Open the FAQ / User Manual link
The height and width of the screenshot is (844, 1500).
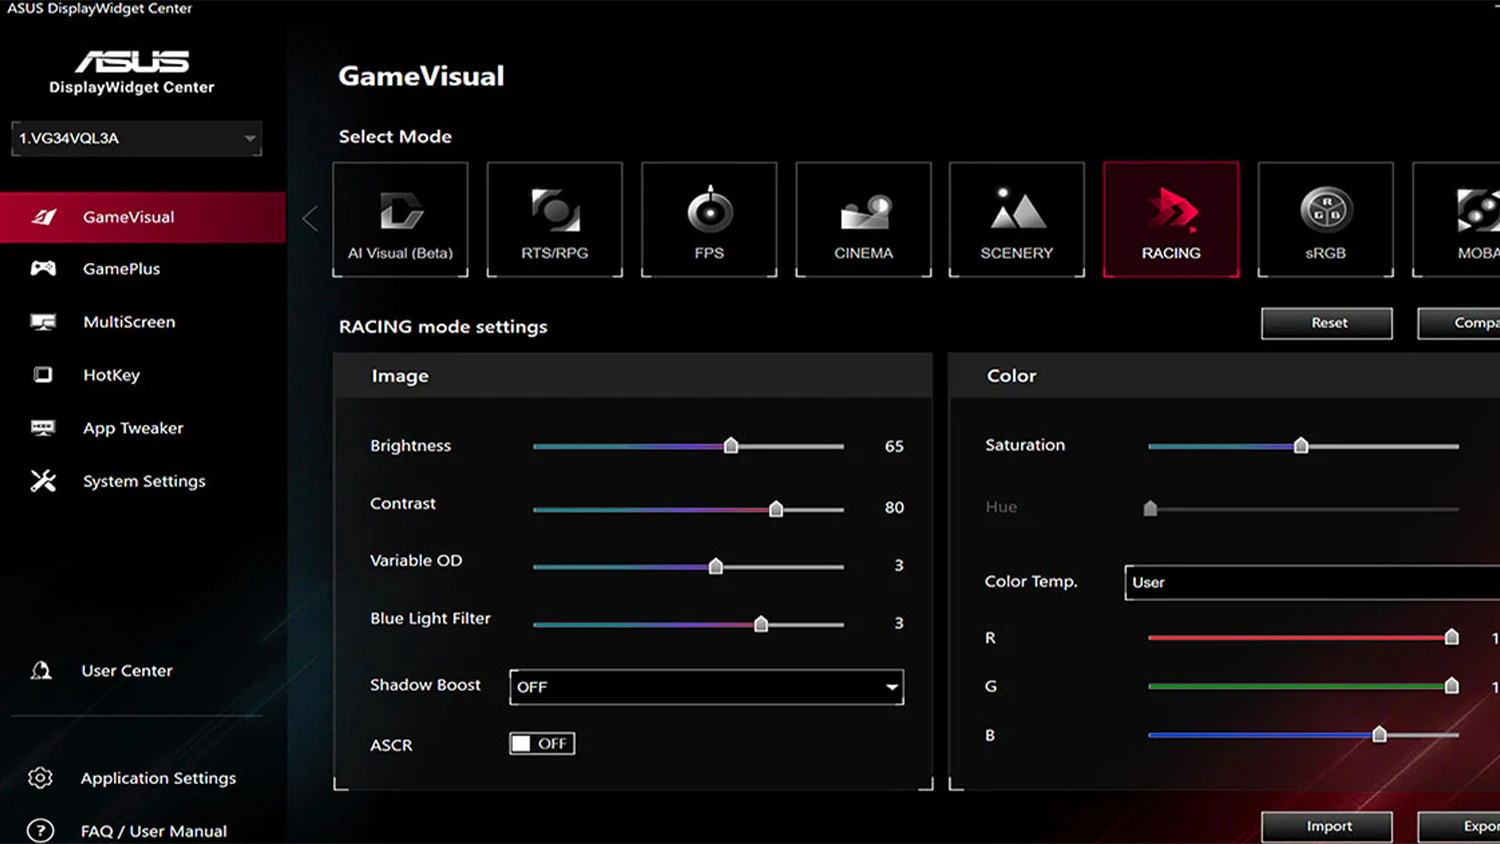click(154, 831)
